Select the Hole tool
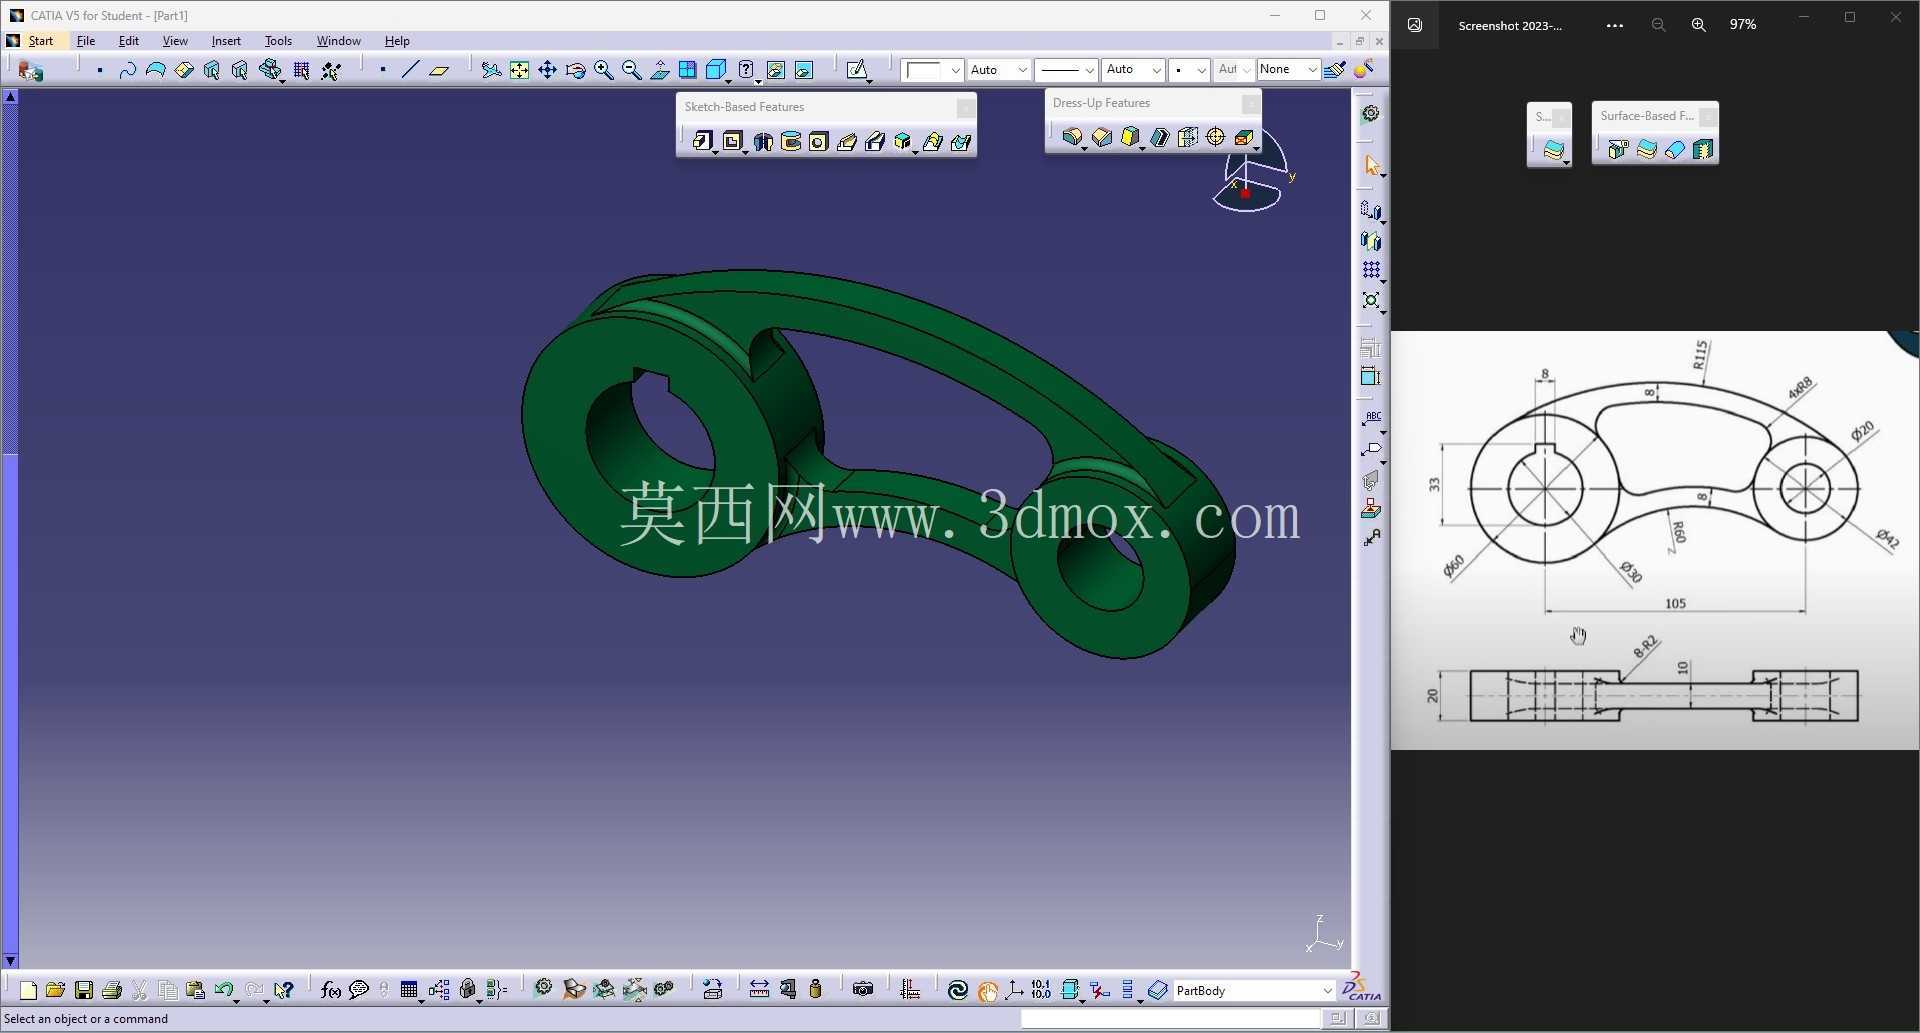 click(x=818, y=141)
